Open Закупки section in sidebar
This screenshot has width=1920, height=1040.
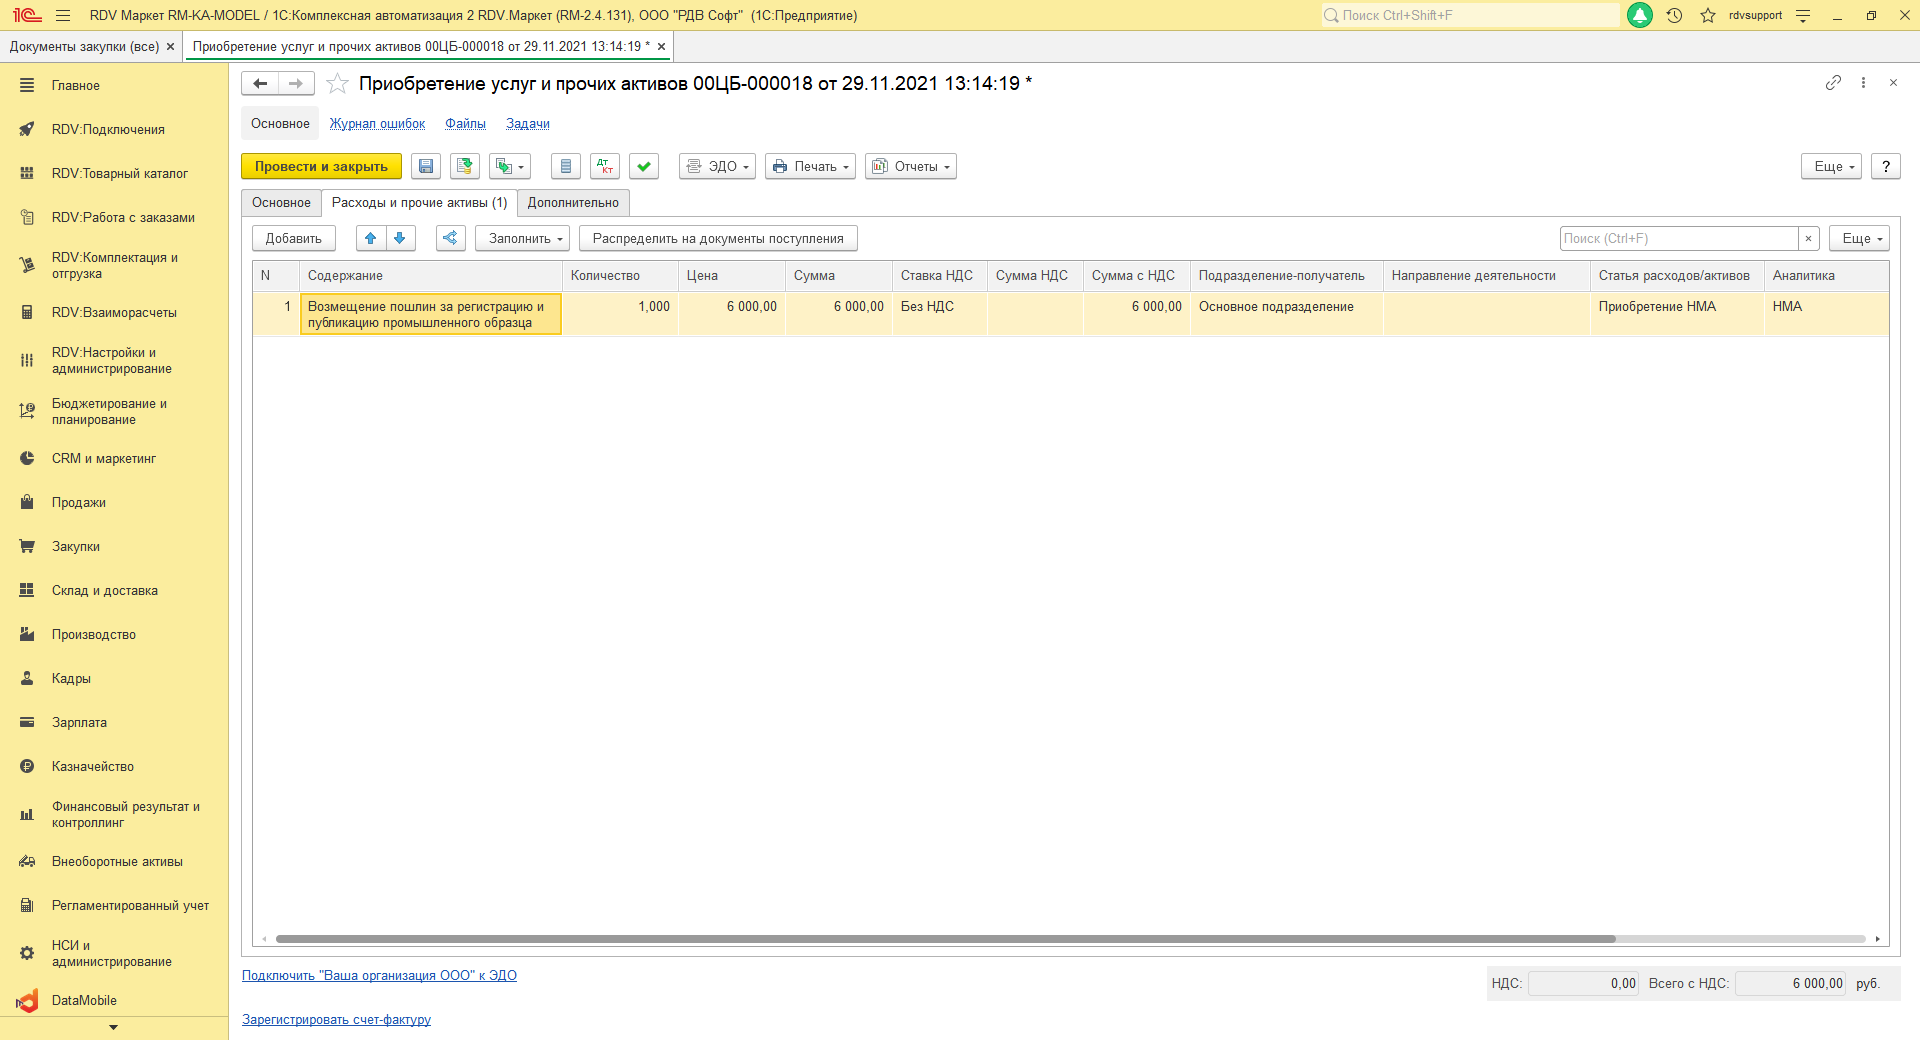[76, 547]
